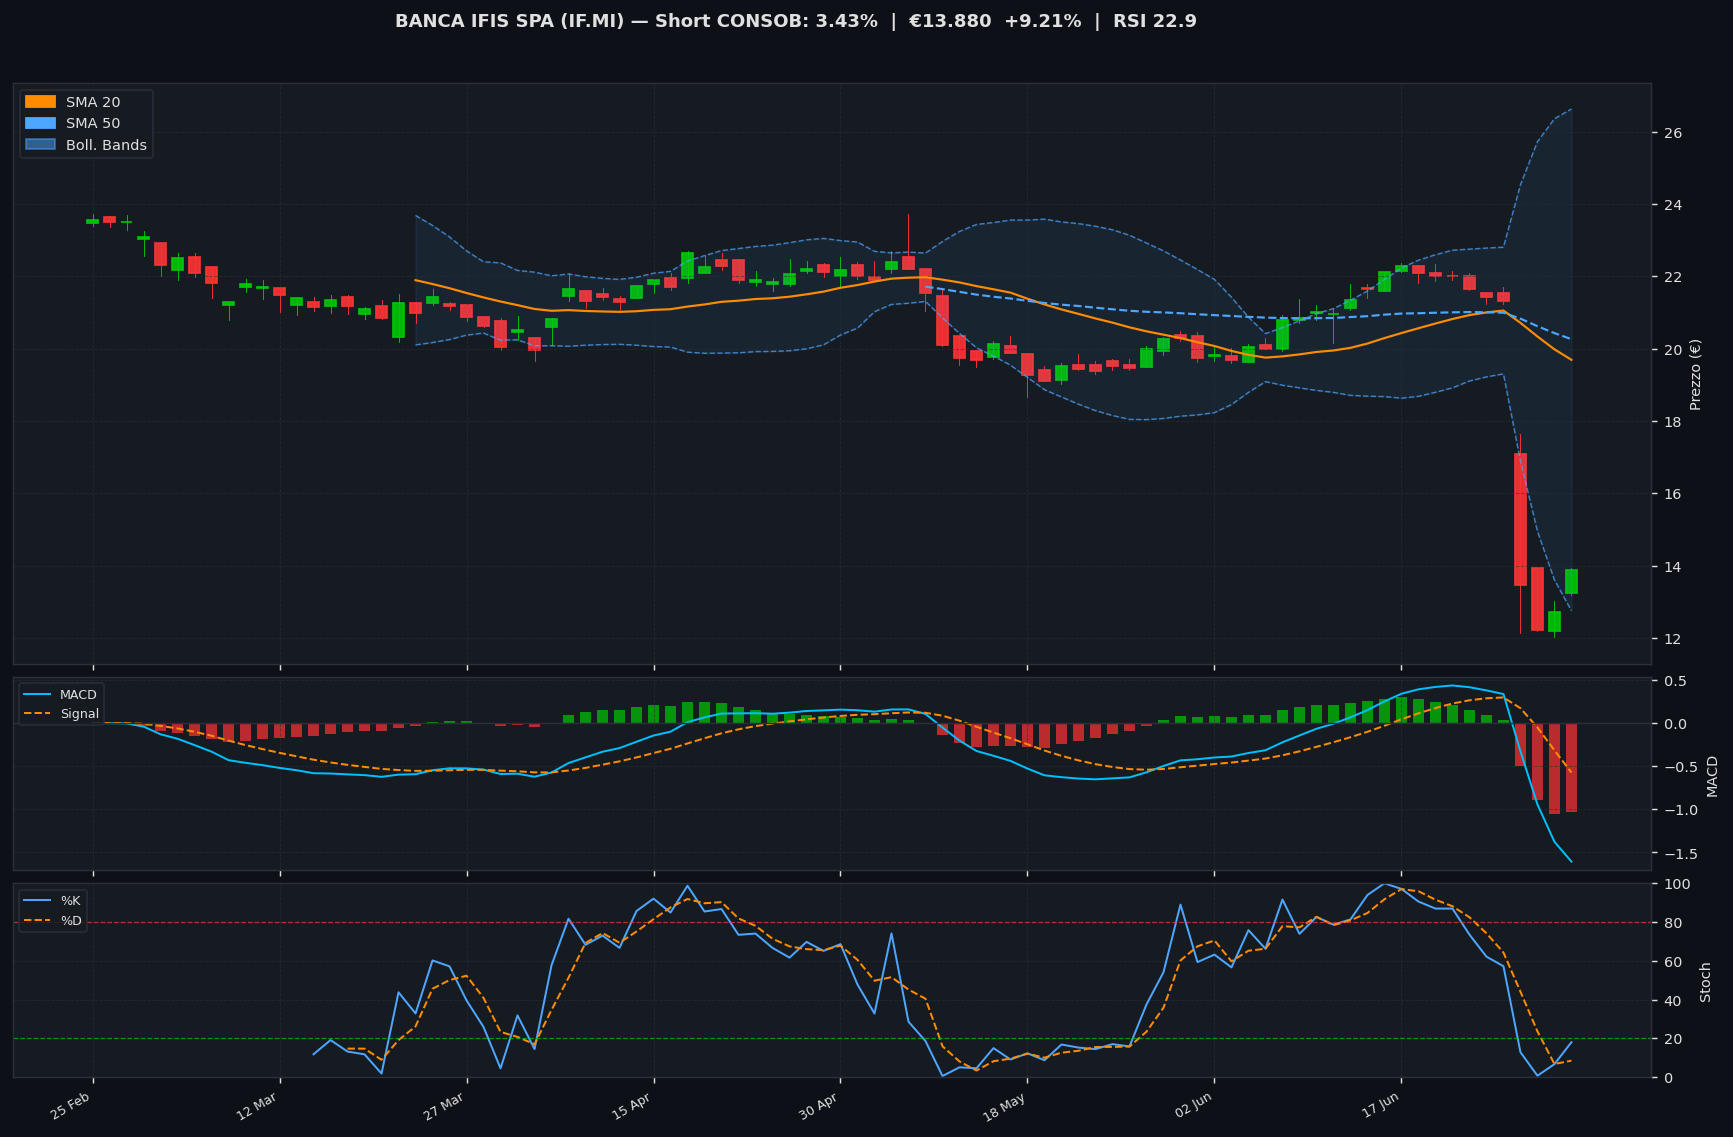1733x1137 pixels.
Task: Click the 100 stochastic axis tick
Action: (1675, 884)
